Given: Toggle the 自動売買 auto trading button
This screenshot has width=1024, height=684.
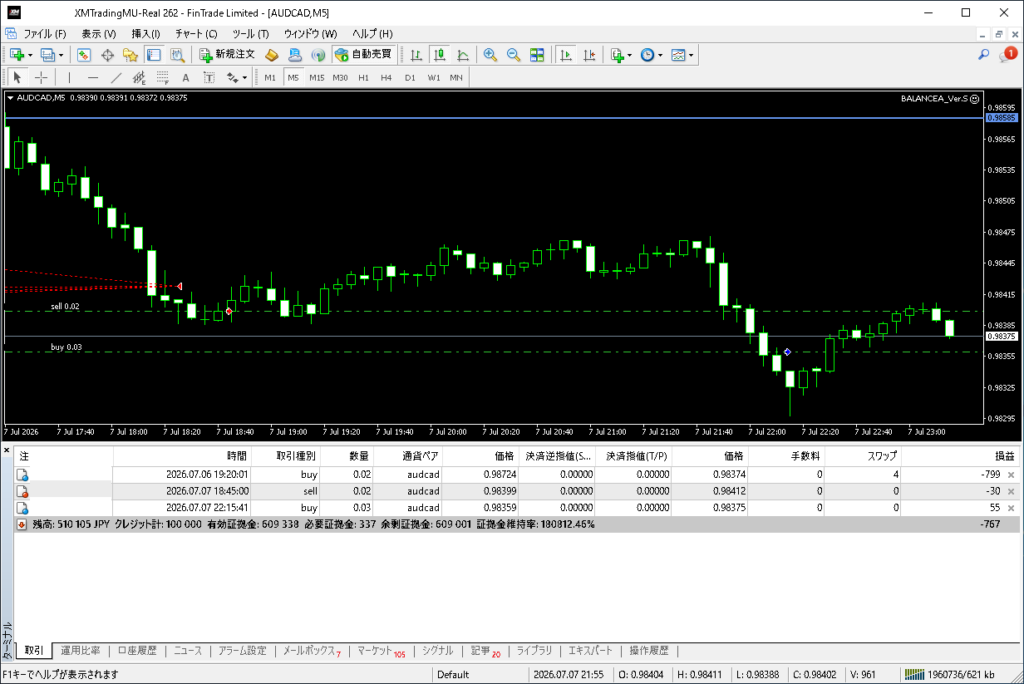Looking at the screenshot, I should coord(364,55).
